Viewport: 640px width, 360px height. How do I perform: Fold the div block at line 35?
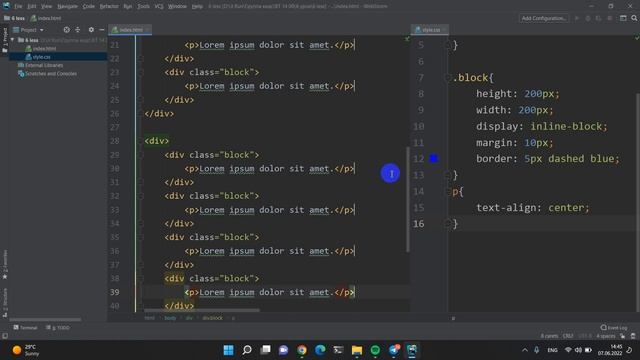[141, 237]
